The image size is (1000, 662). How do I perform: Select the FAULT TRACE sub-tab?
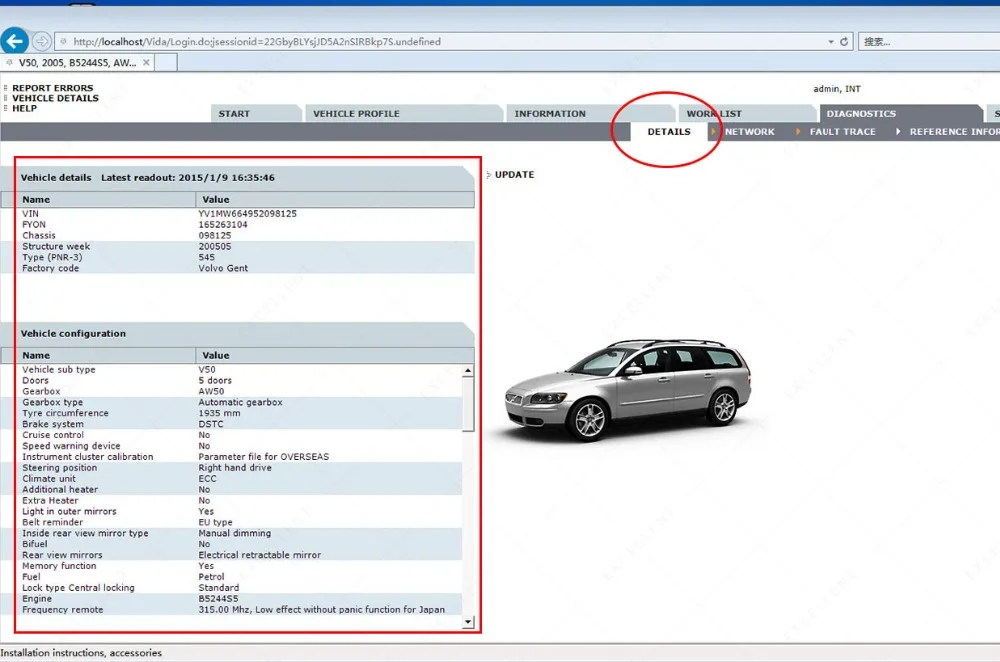pyautogui.click(x=842, y=132)
